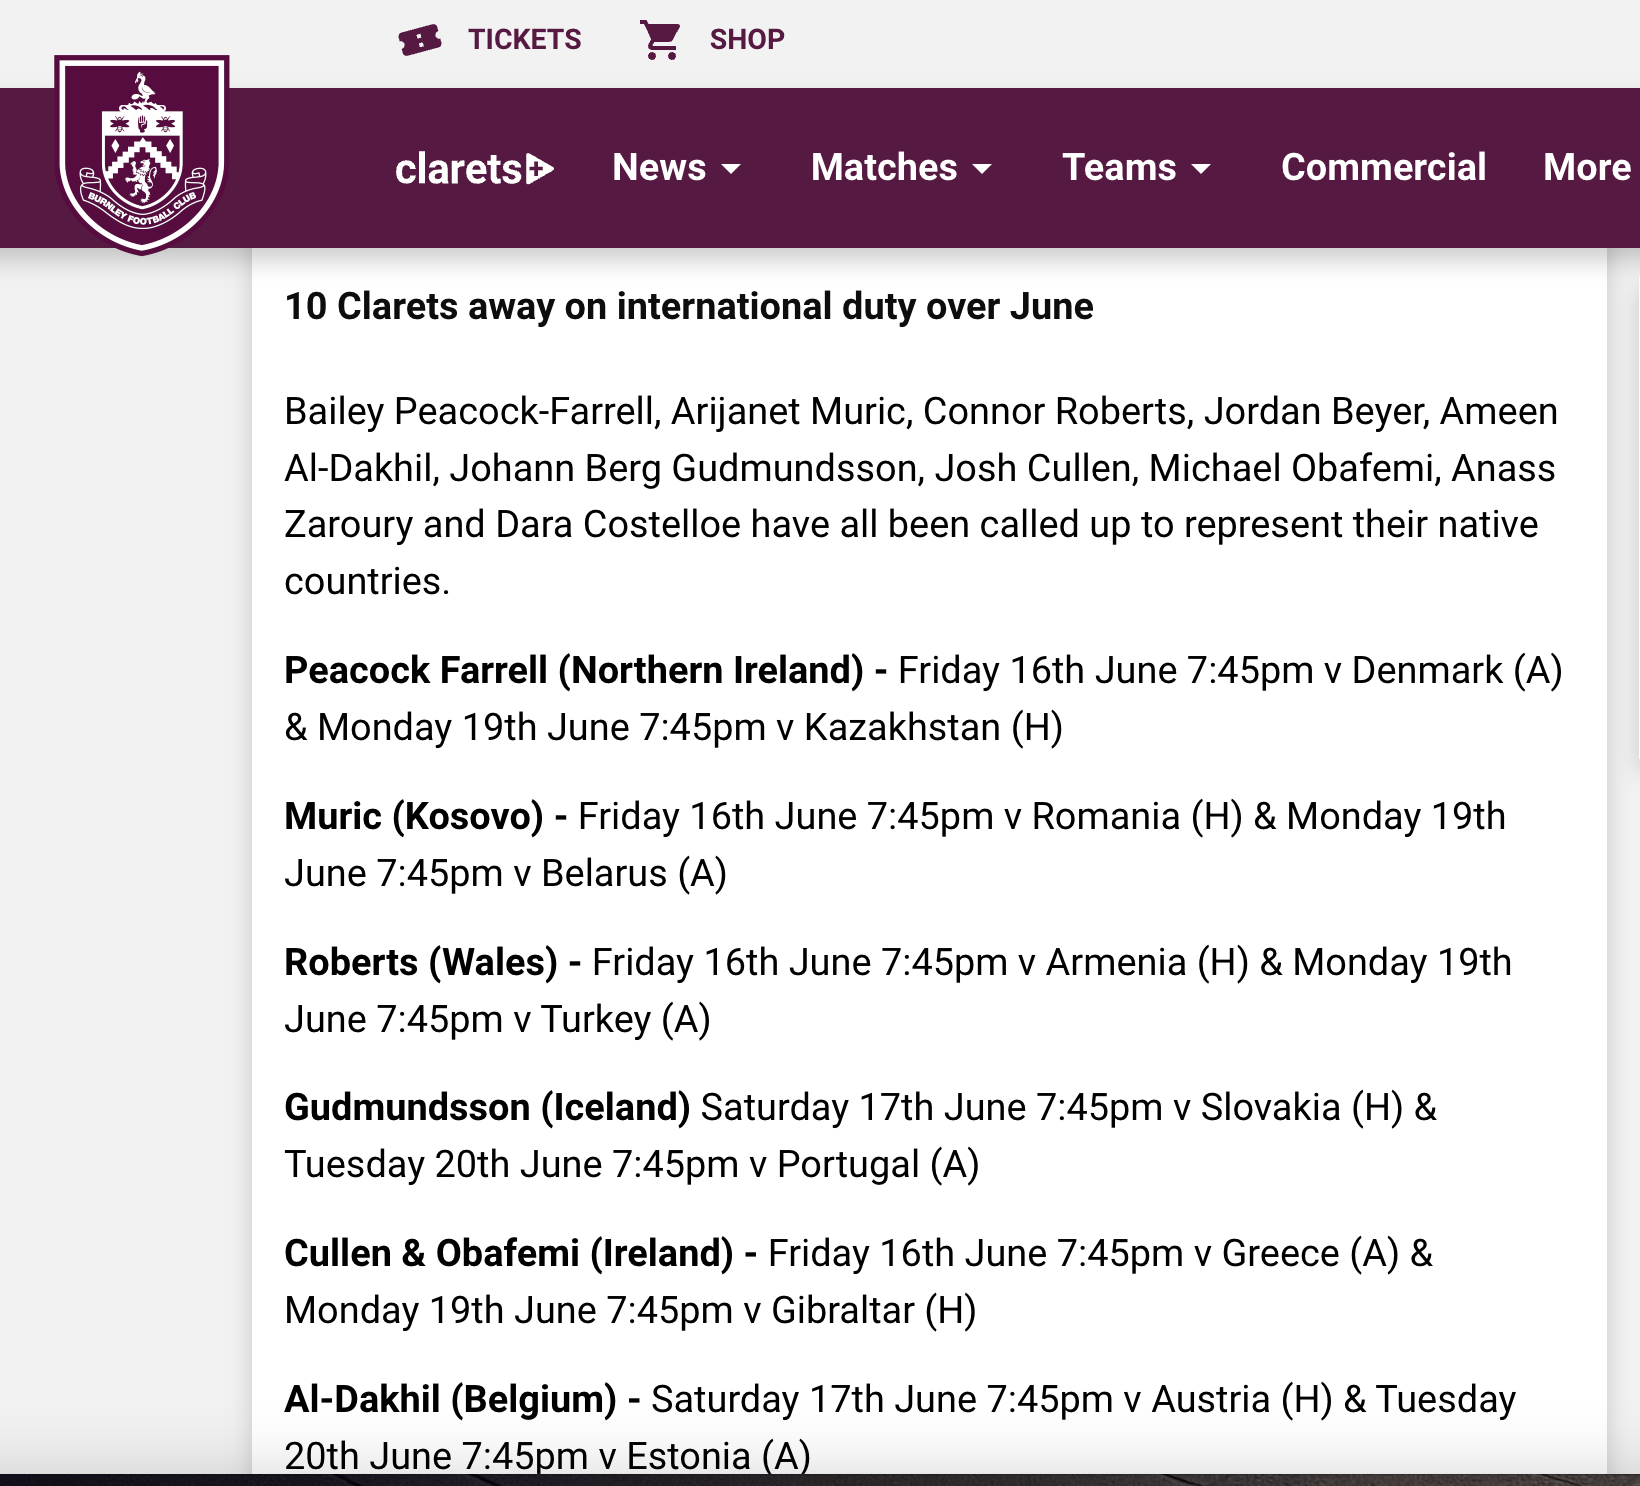Open the clarets+ logo link

click(474, 169)
